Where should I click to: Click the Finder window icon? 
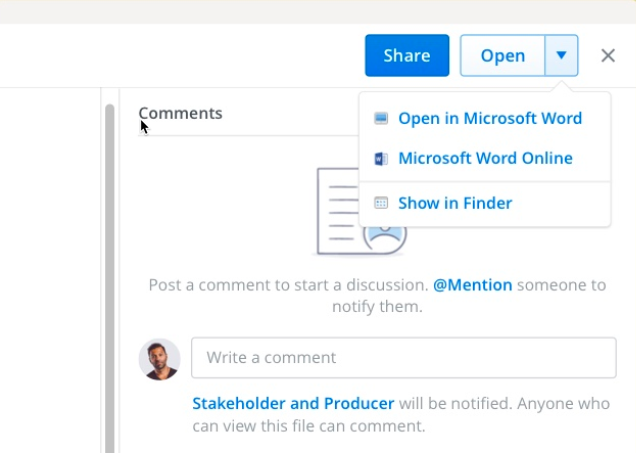[381, 203]
